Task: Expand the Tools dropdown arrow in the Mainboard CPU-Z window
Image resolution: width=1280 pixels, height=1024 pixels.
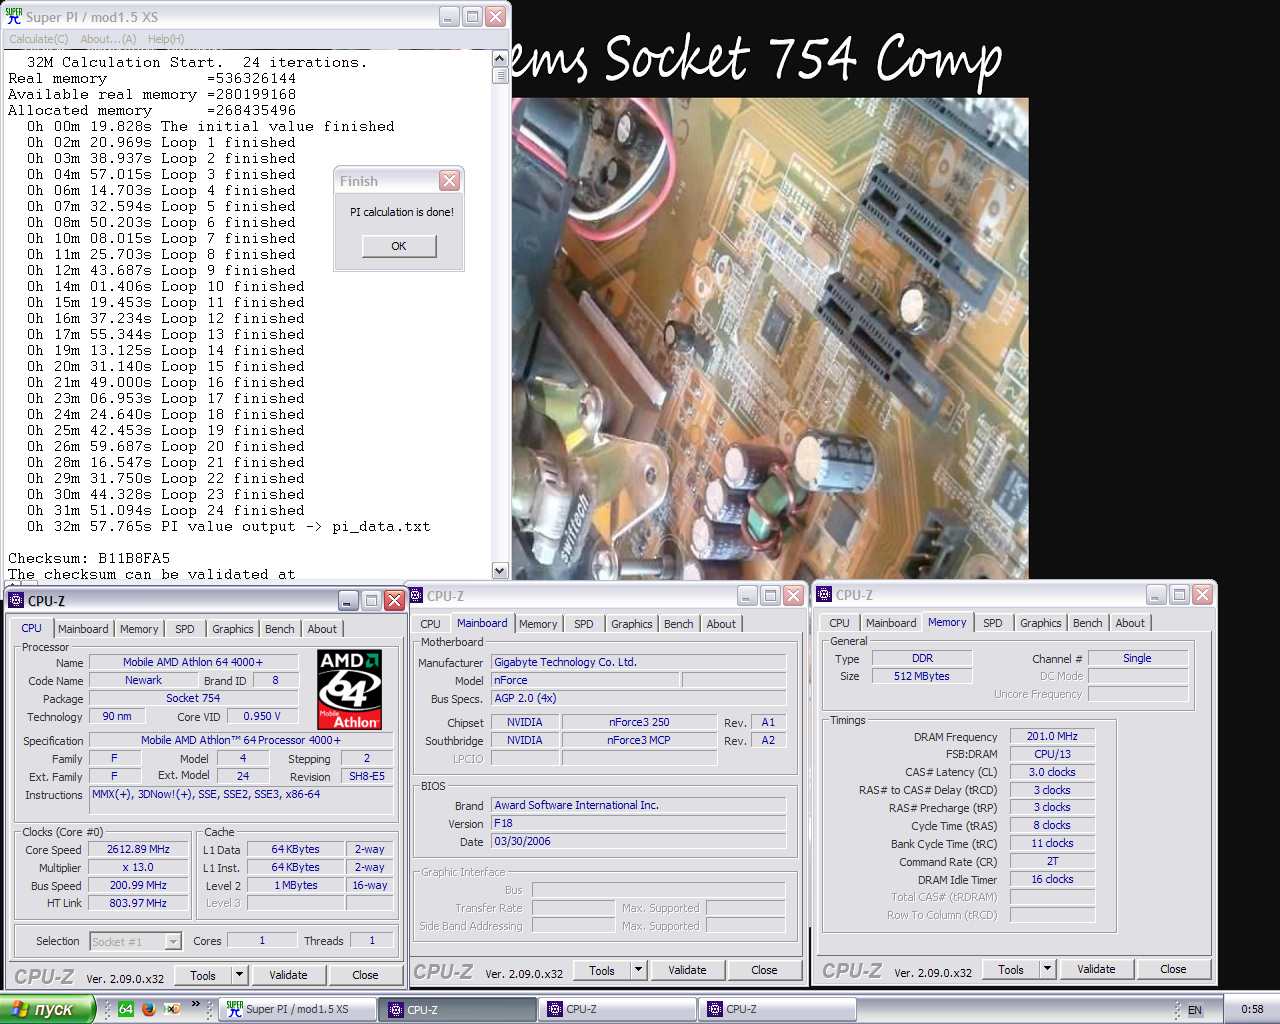Action: tap(638, 970)
